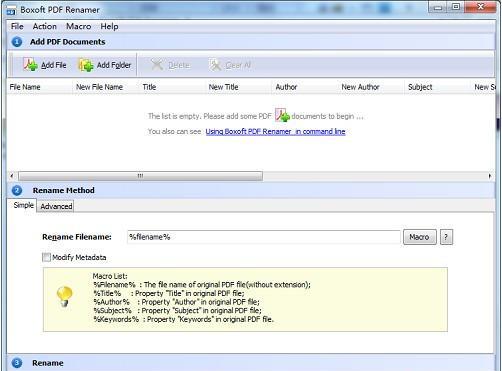502x371 pixels.
Task: Maximize the Boxoft PDF Renamer window
Action: point(456,7)
